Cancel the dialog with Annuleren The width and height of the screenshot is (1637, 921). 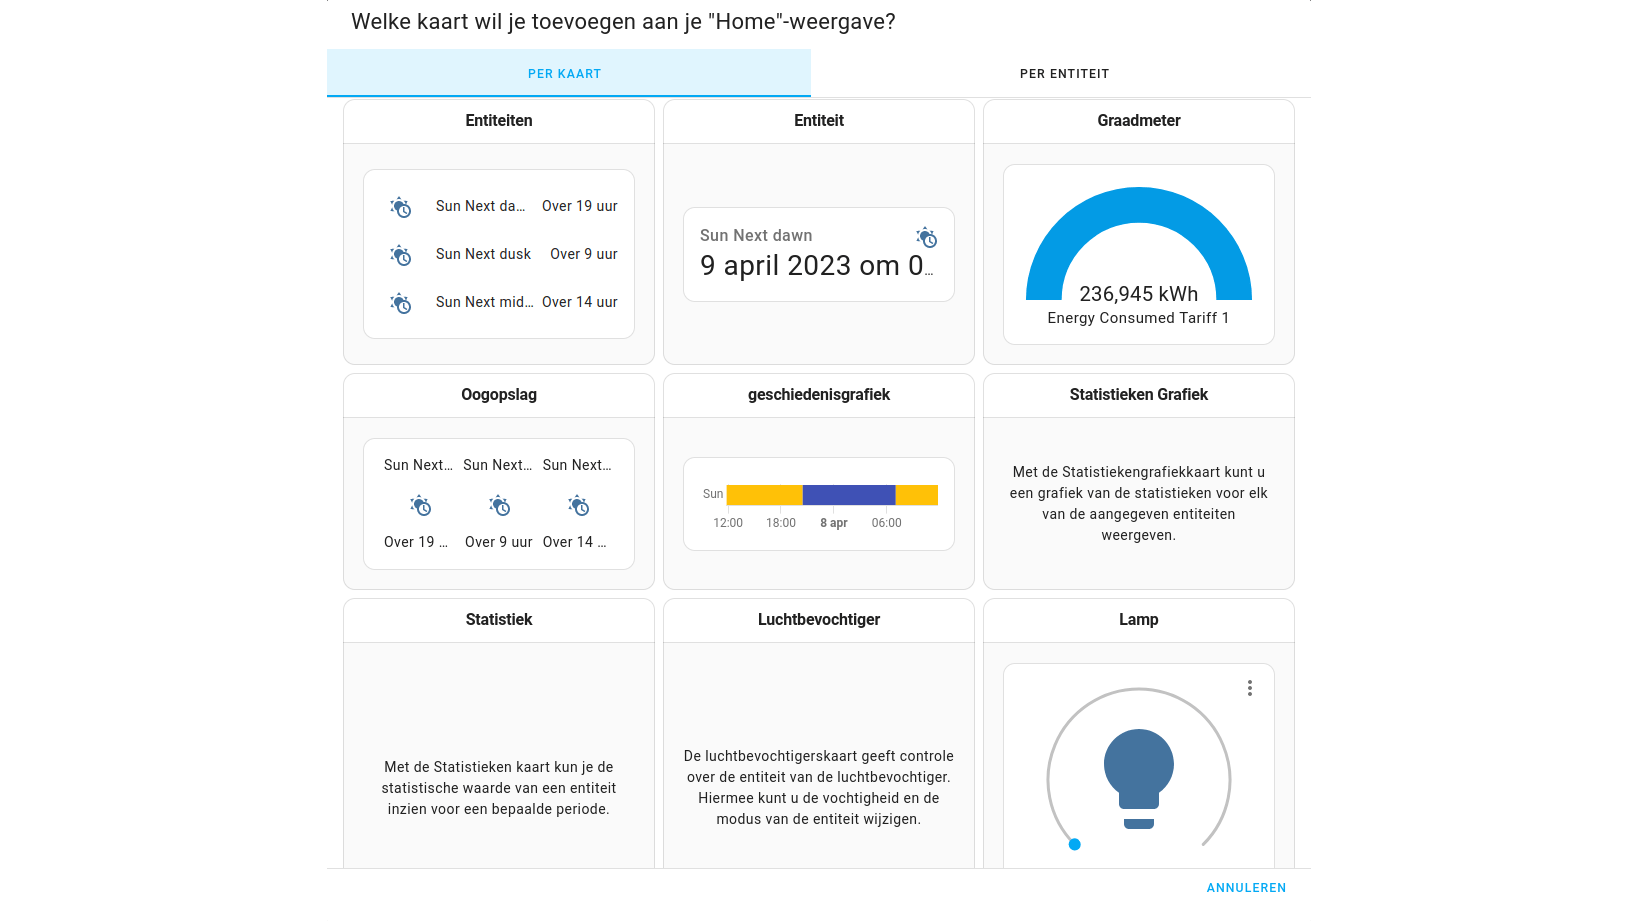[x=1246, y=888]
